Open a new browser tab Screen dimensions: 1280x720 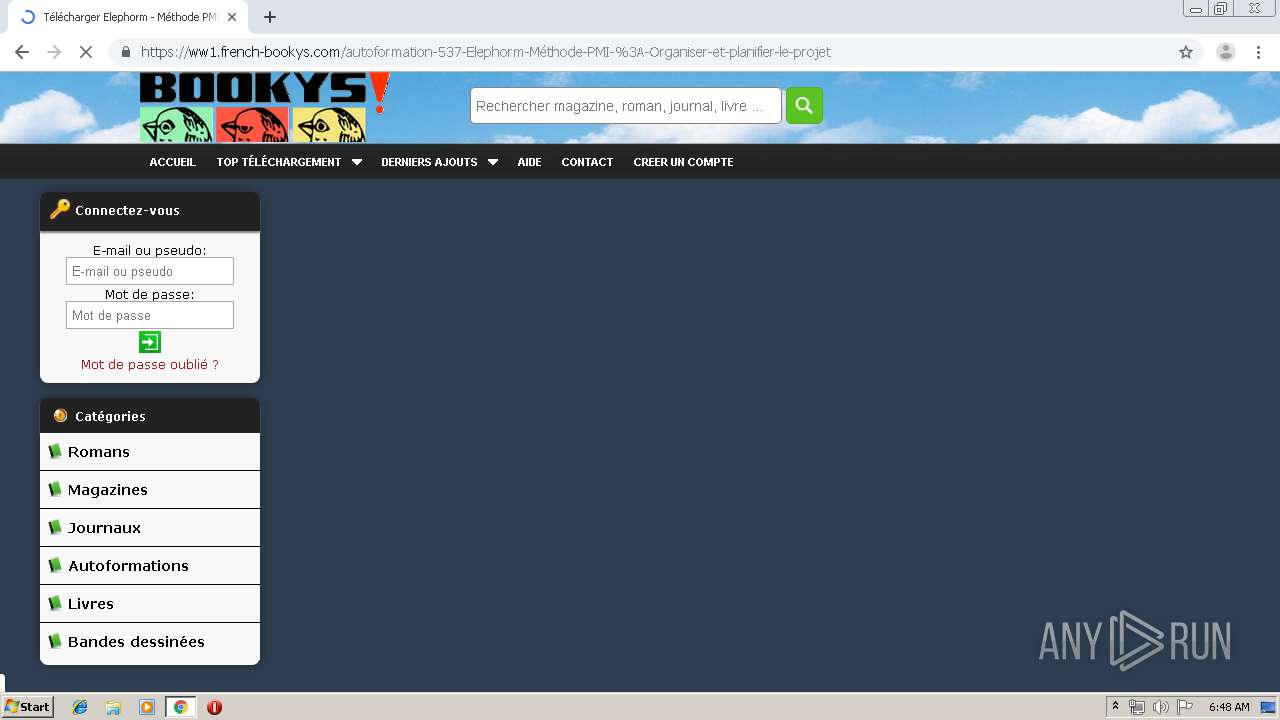(x=270, y=17)
